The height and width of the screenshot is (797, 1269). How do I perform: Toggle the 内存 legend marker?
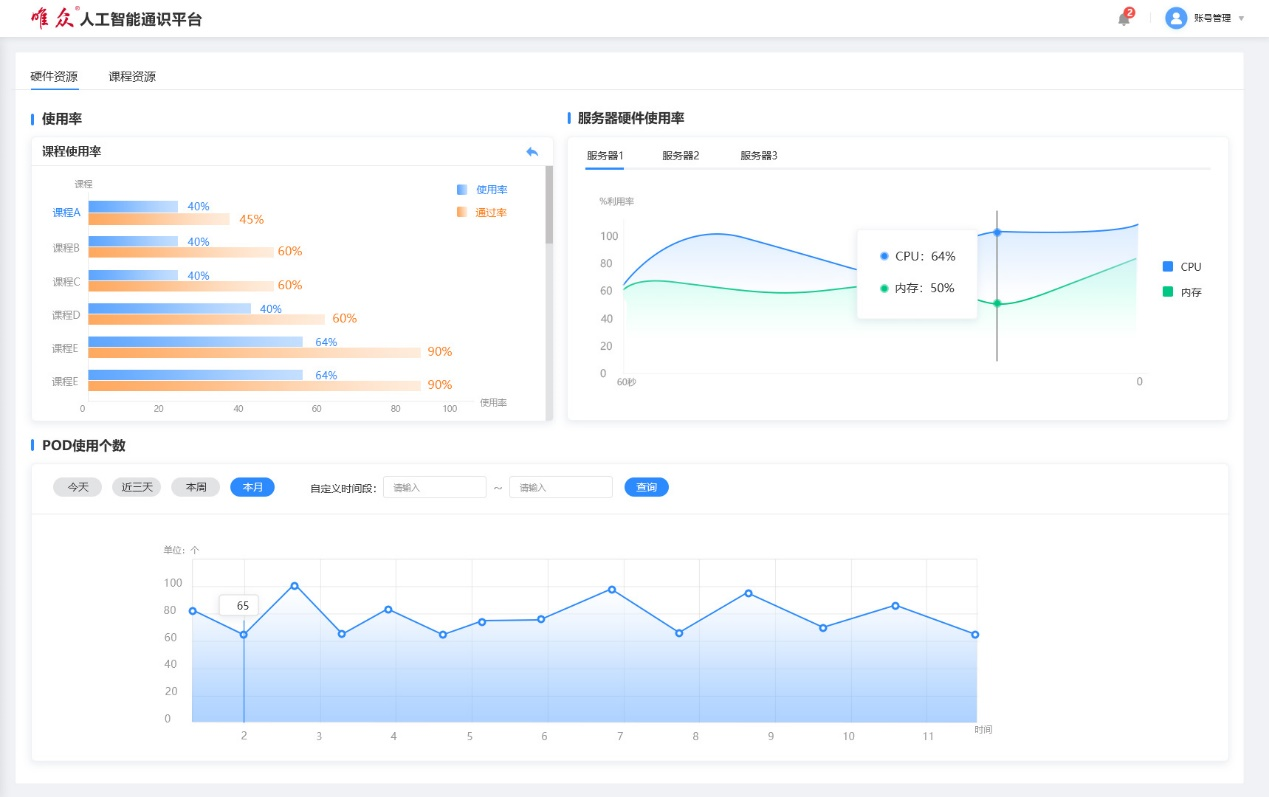point(1167,292)
